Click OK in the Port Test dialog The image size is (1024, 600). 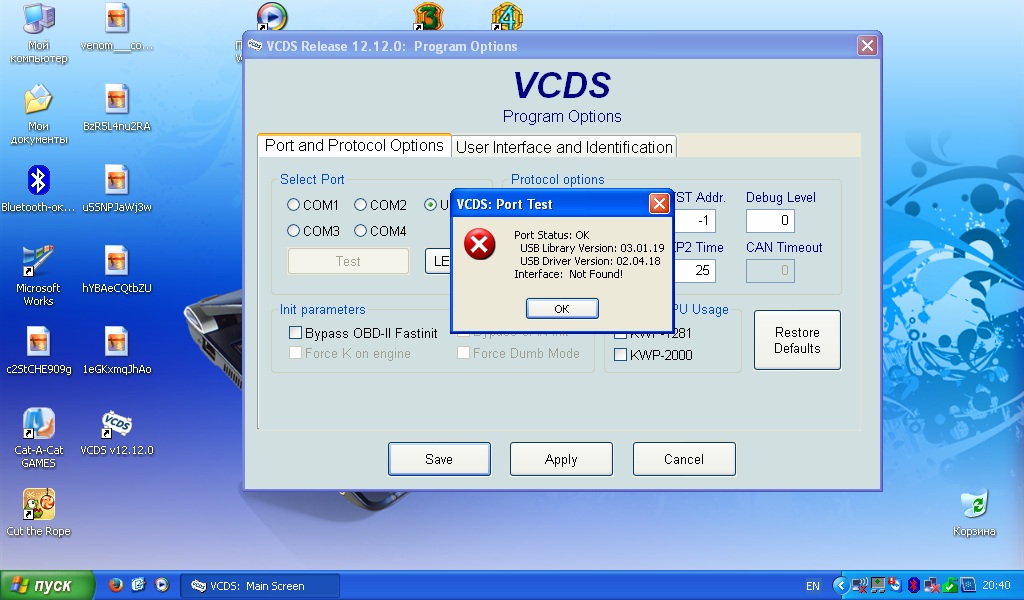click(x=562, y=309)
